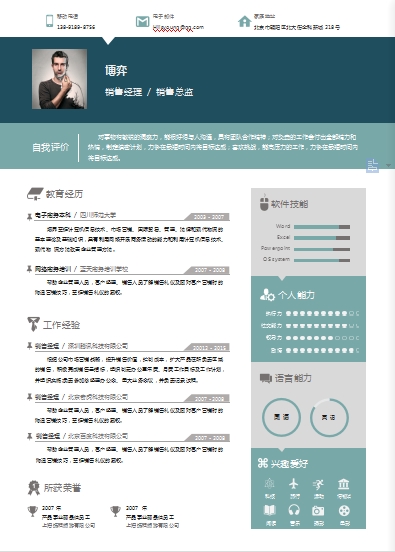
Task: Click the 自我评价 heading label
Action: tap(51, 147)
